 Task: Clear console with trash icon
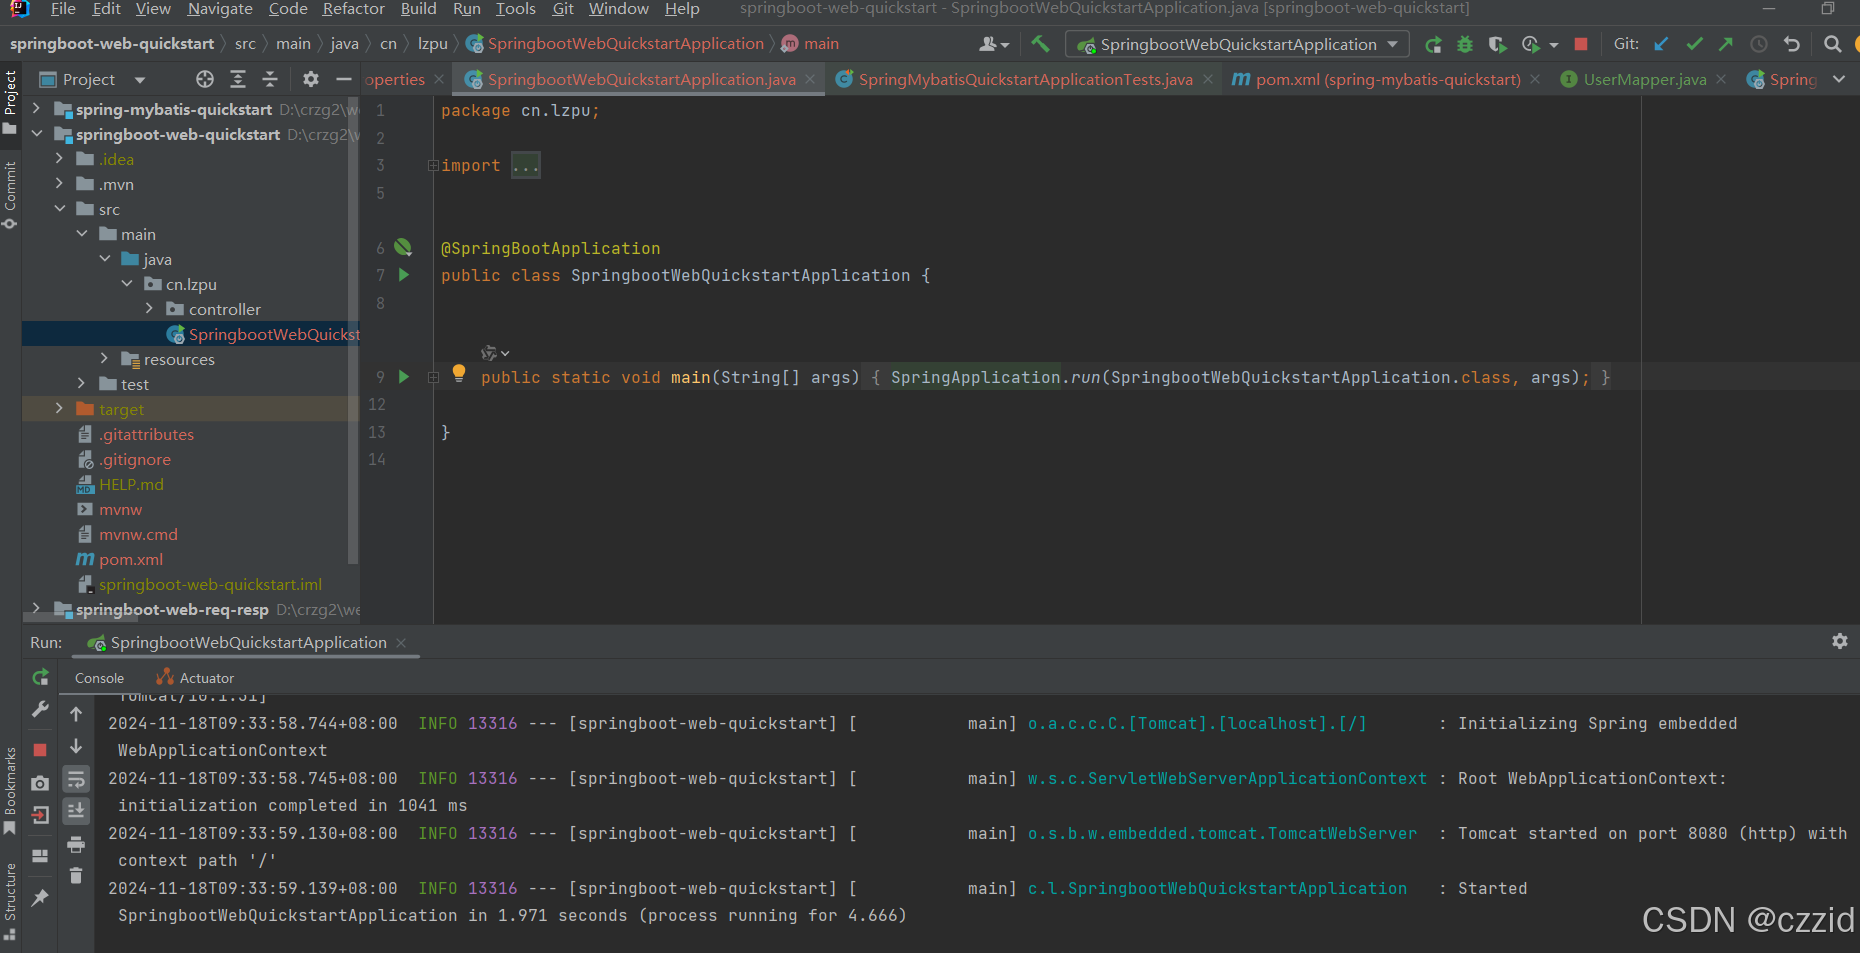(76, 876)
